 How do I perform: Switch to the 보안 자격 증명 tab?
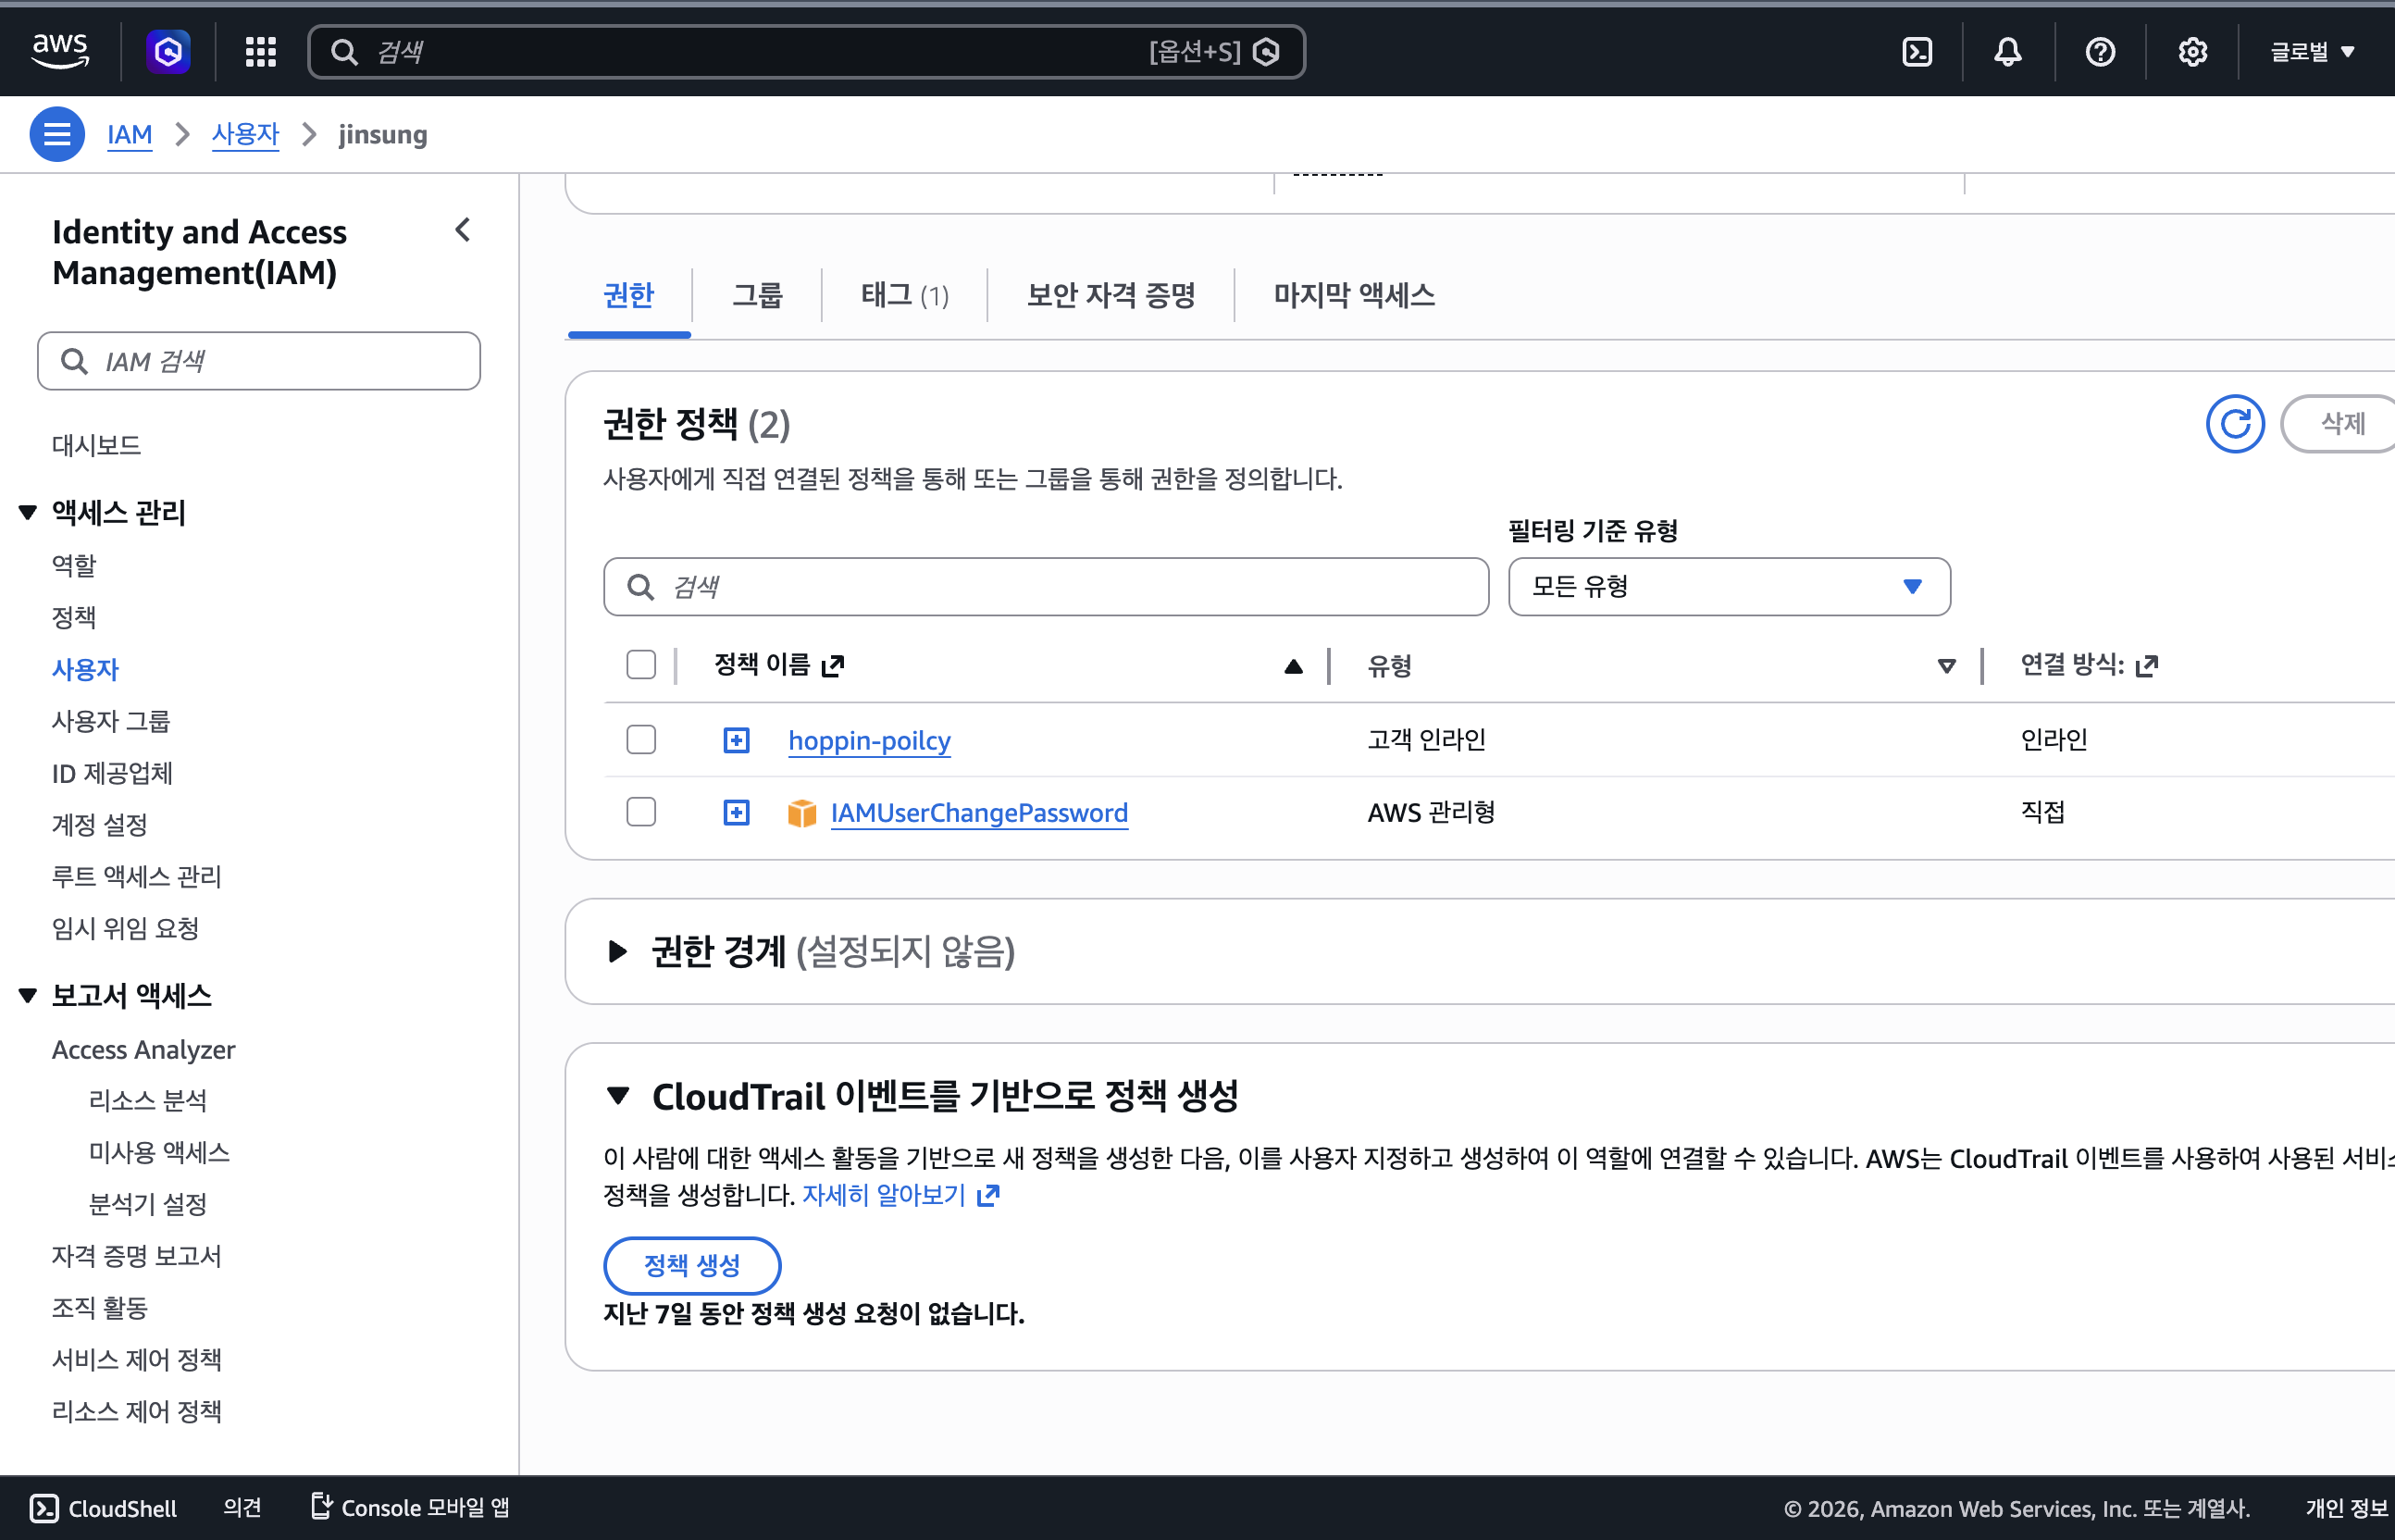tap(1111, 295)
